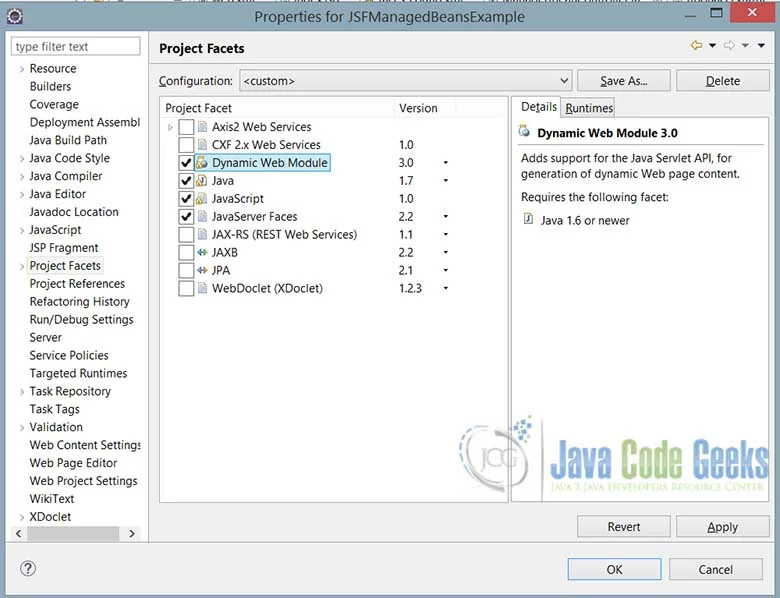
Task: Open the view menu dropdown arrow
Action: pyautogui.click(x=761, y=46)
